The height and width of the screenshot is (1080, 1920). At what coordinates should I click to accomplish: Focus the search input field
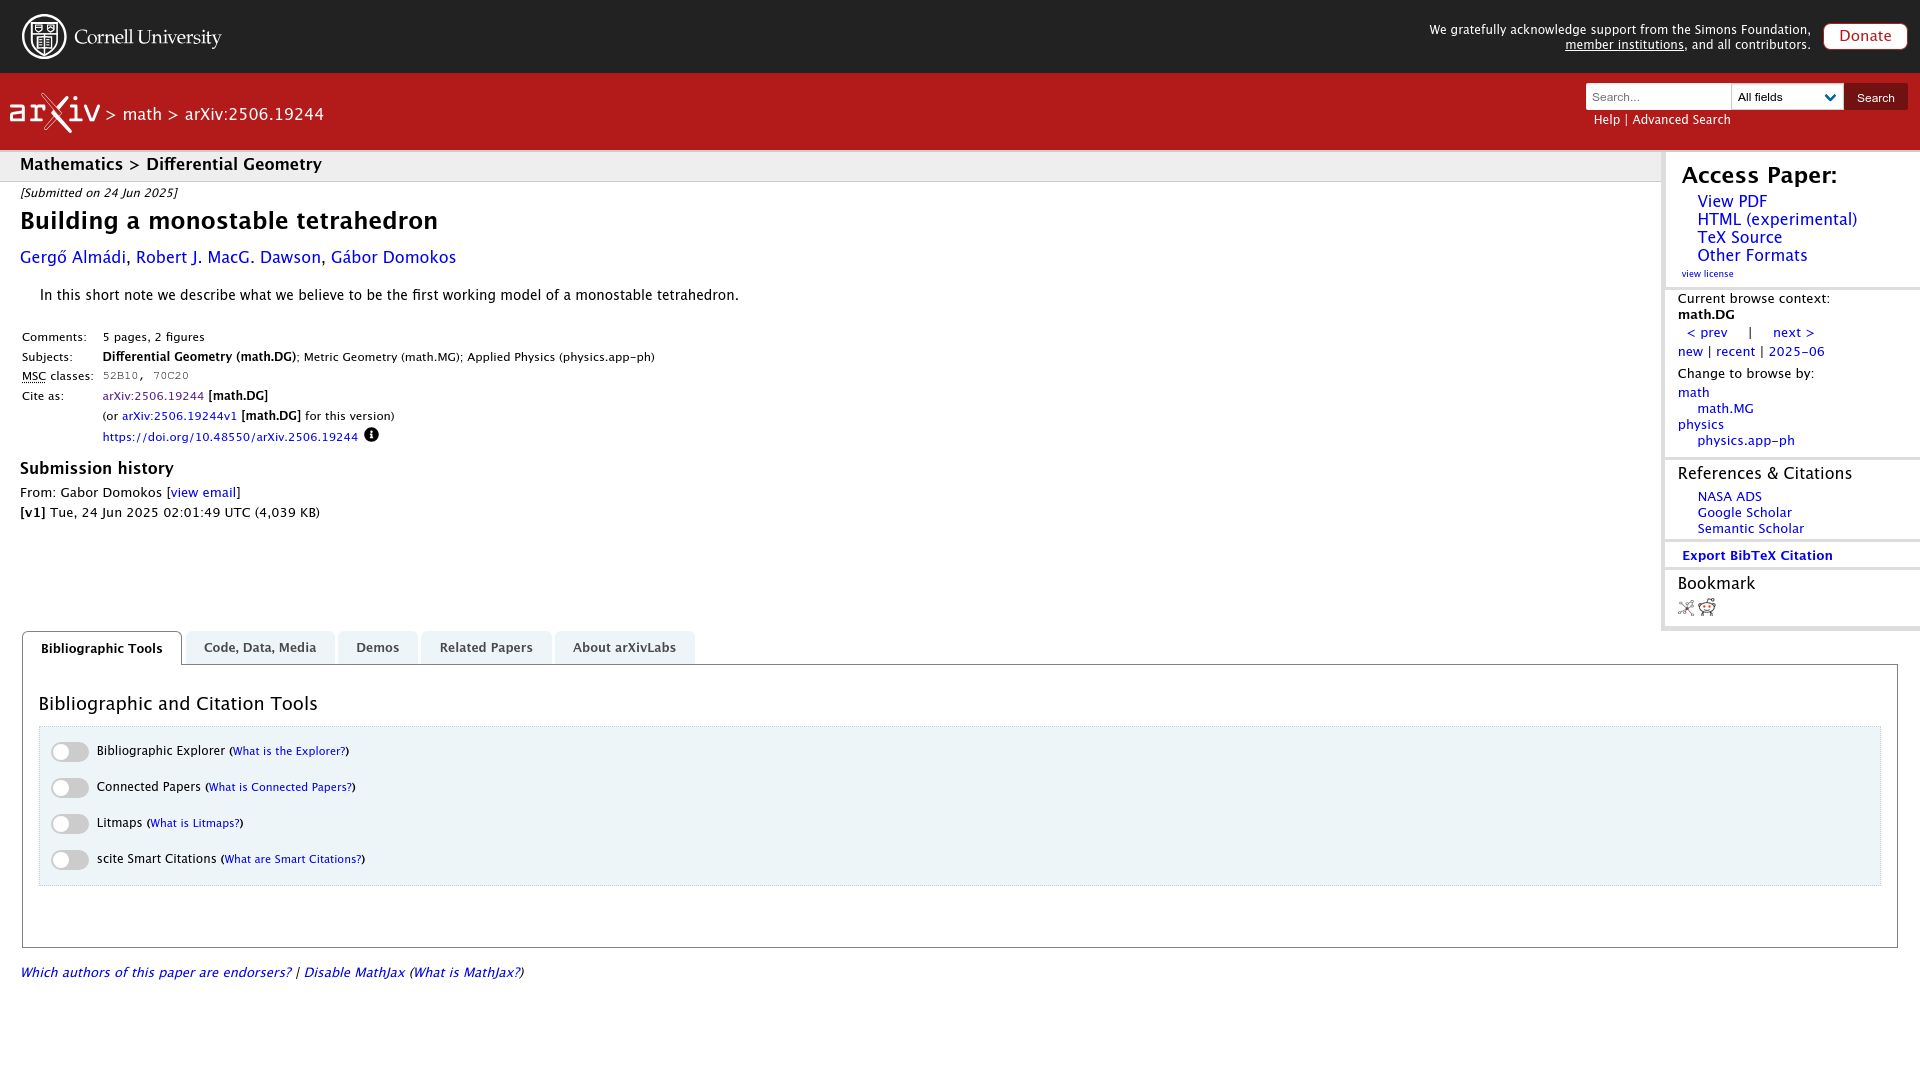(1658, 97)
